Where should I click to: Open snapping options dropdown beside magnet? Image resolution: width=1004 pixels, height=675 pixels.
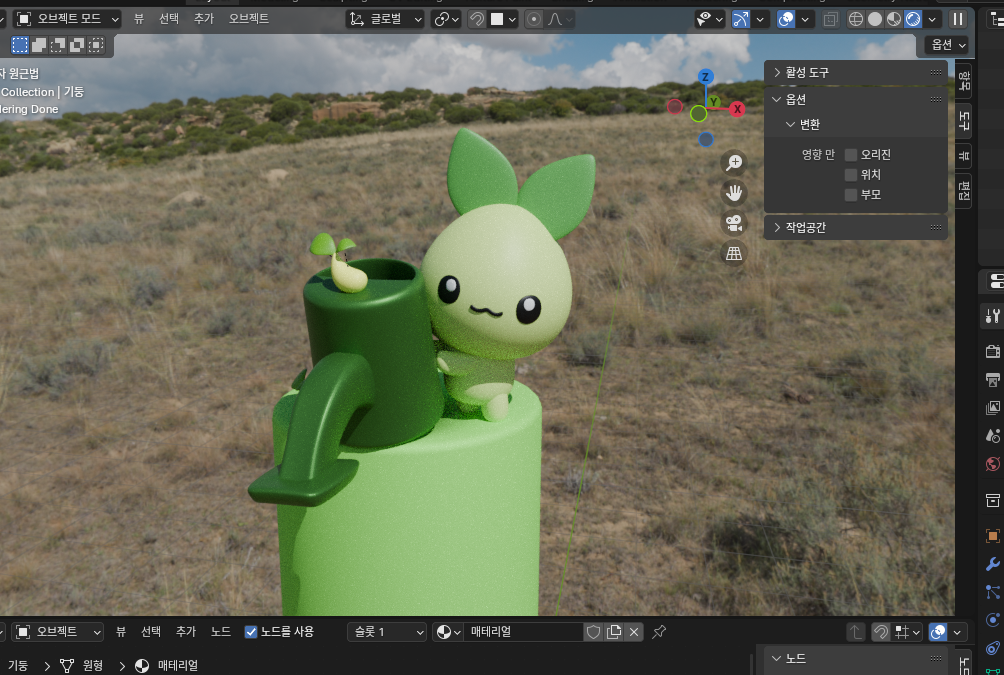coord(504,19)
